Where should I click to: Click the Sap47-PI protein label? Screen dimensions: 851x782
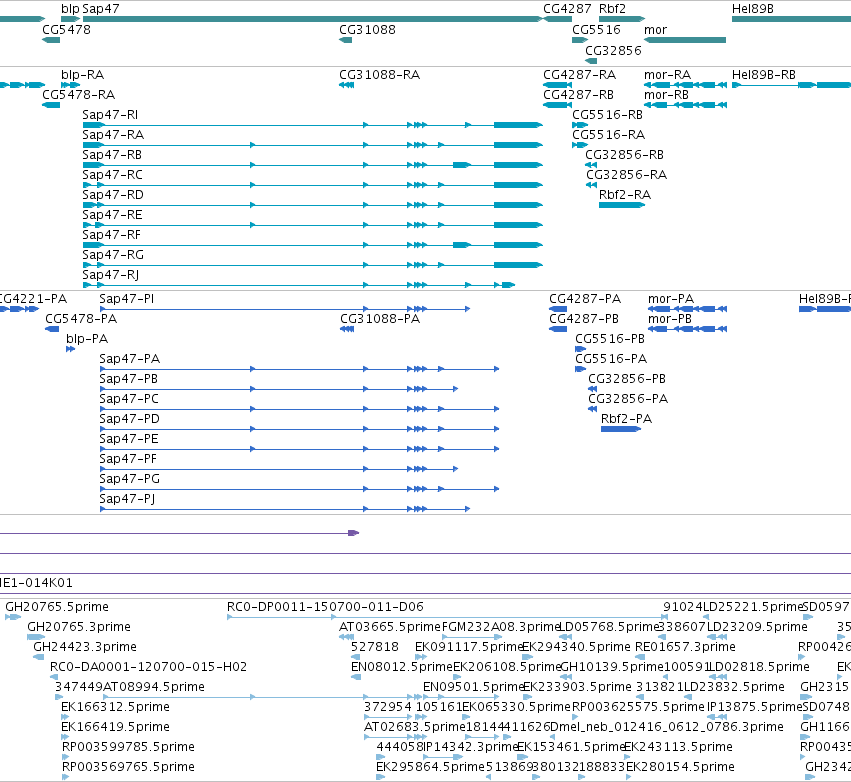126,299
